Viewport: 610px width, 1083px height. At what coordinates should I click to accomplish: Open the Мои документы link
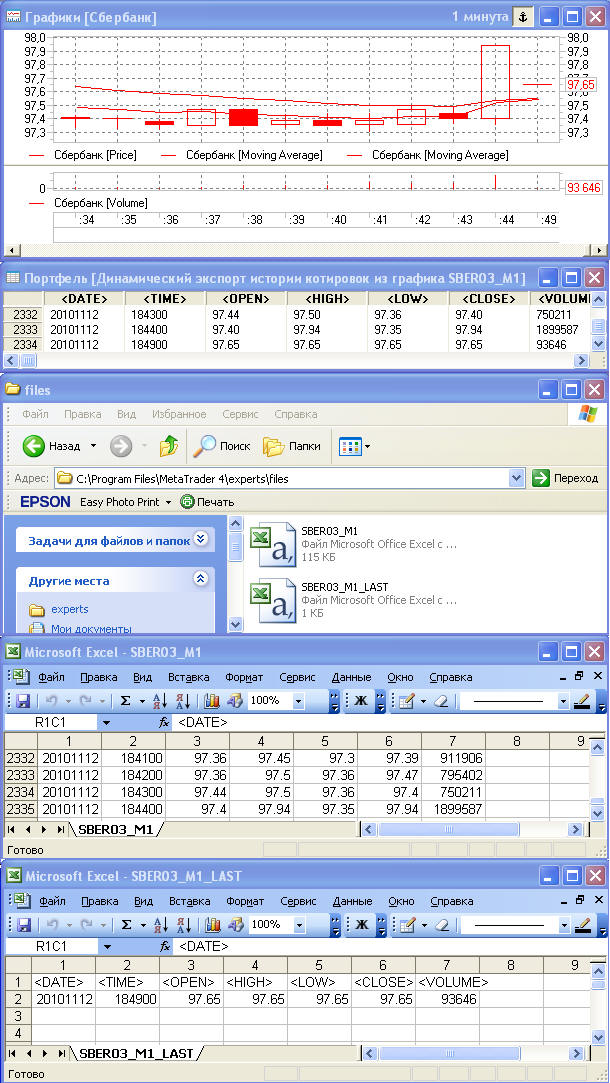click(x=90, y=629)
